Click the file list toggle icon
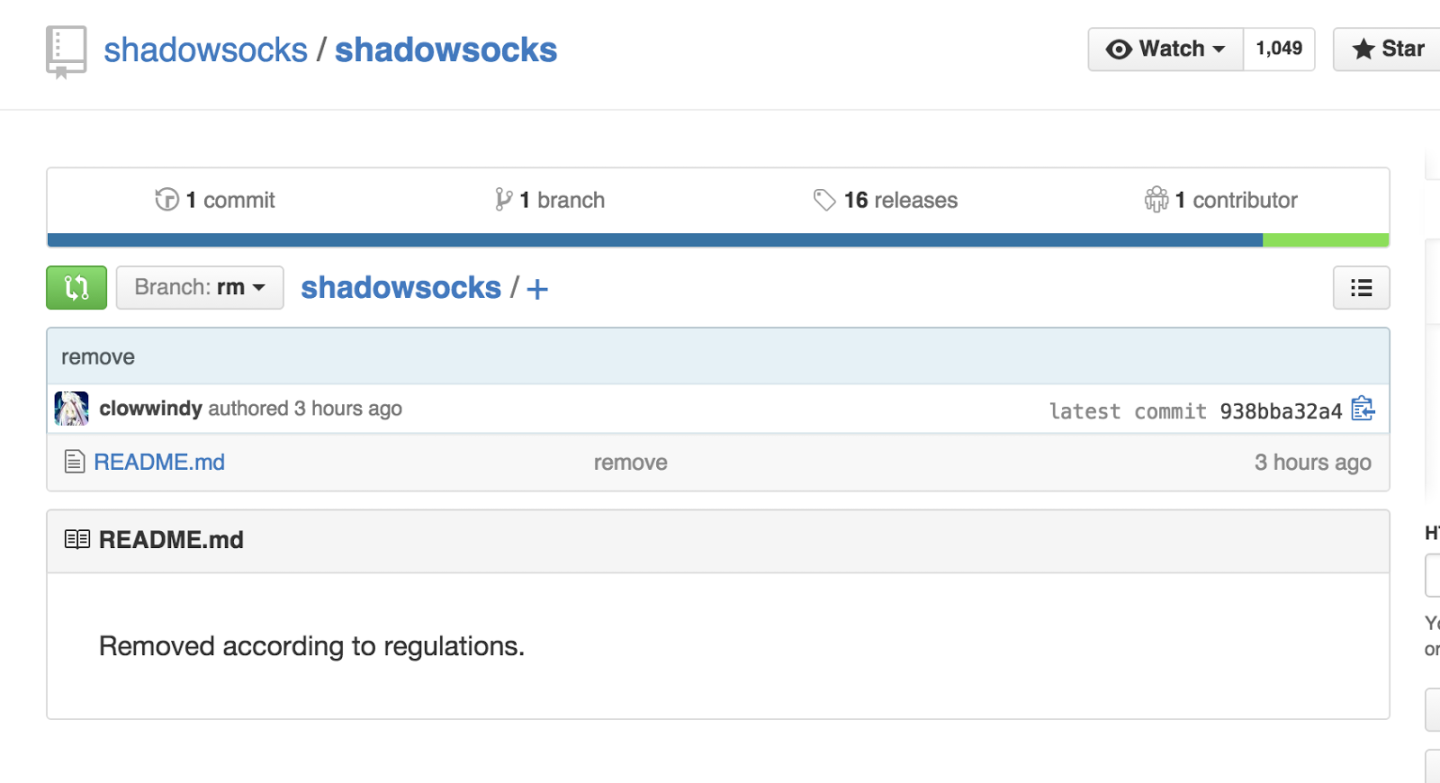1440x783 pixels. (x=1361, y=287)
